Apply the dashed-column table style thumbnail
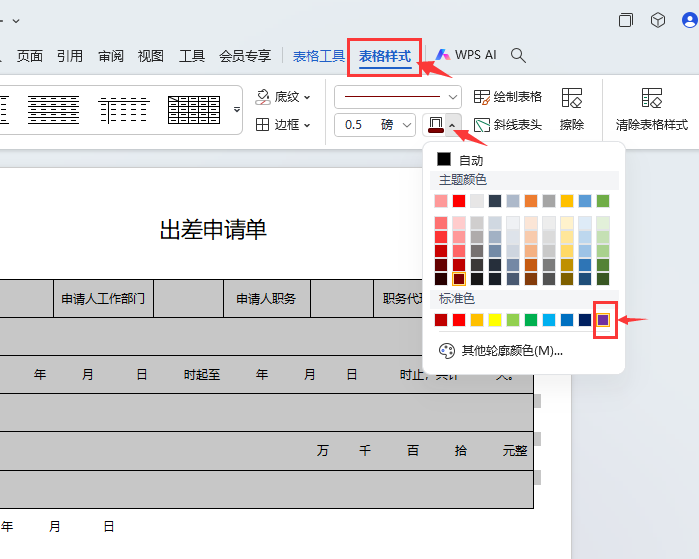Screen dimensions: 699x559 [124, 110]
